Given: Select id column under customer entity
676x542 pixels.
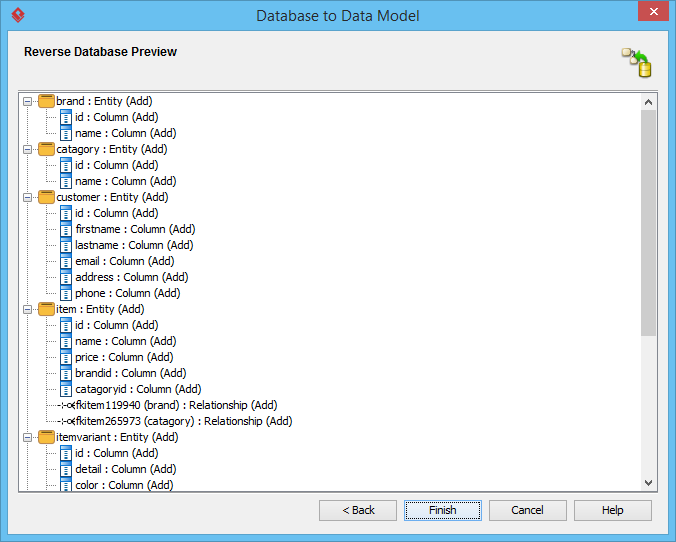Looking at the screenshot, I should [x=116, y=213].
